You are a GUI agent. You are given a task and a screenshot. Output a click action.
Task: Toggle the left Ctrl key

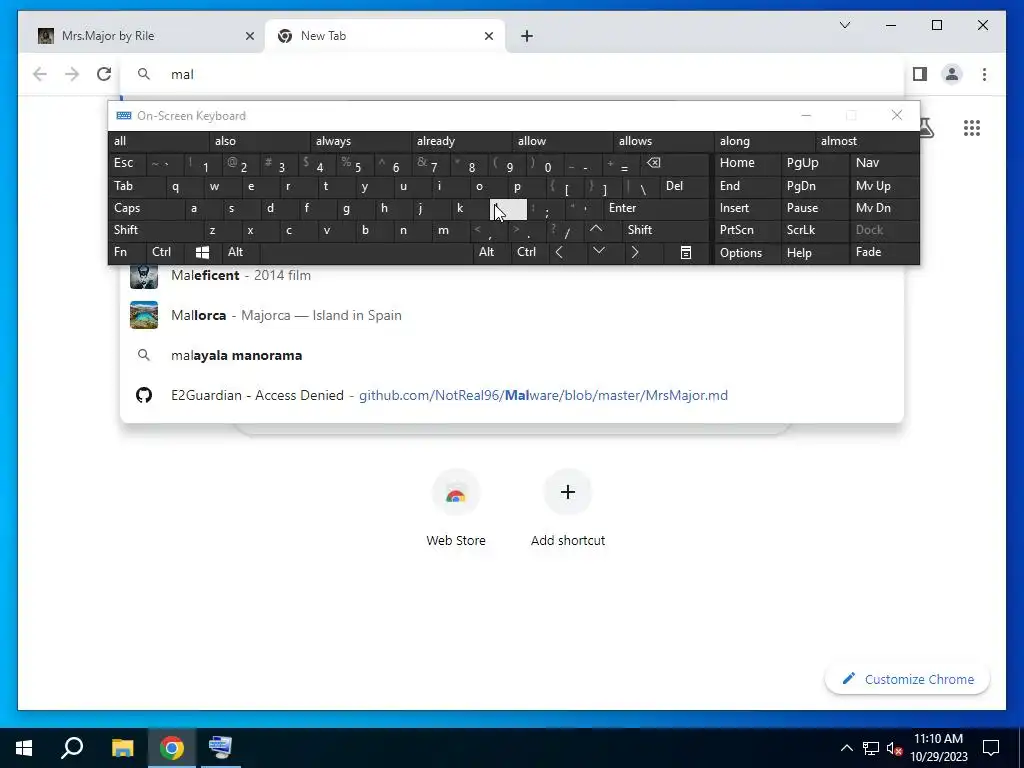[x=166, y=252]
